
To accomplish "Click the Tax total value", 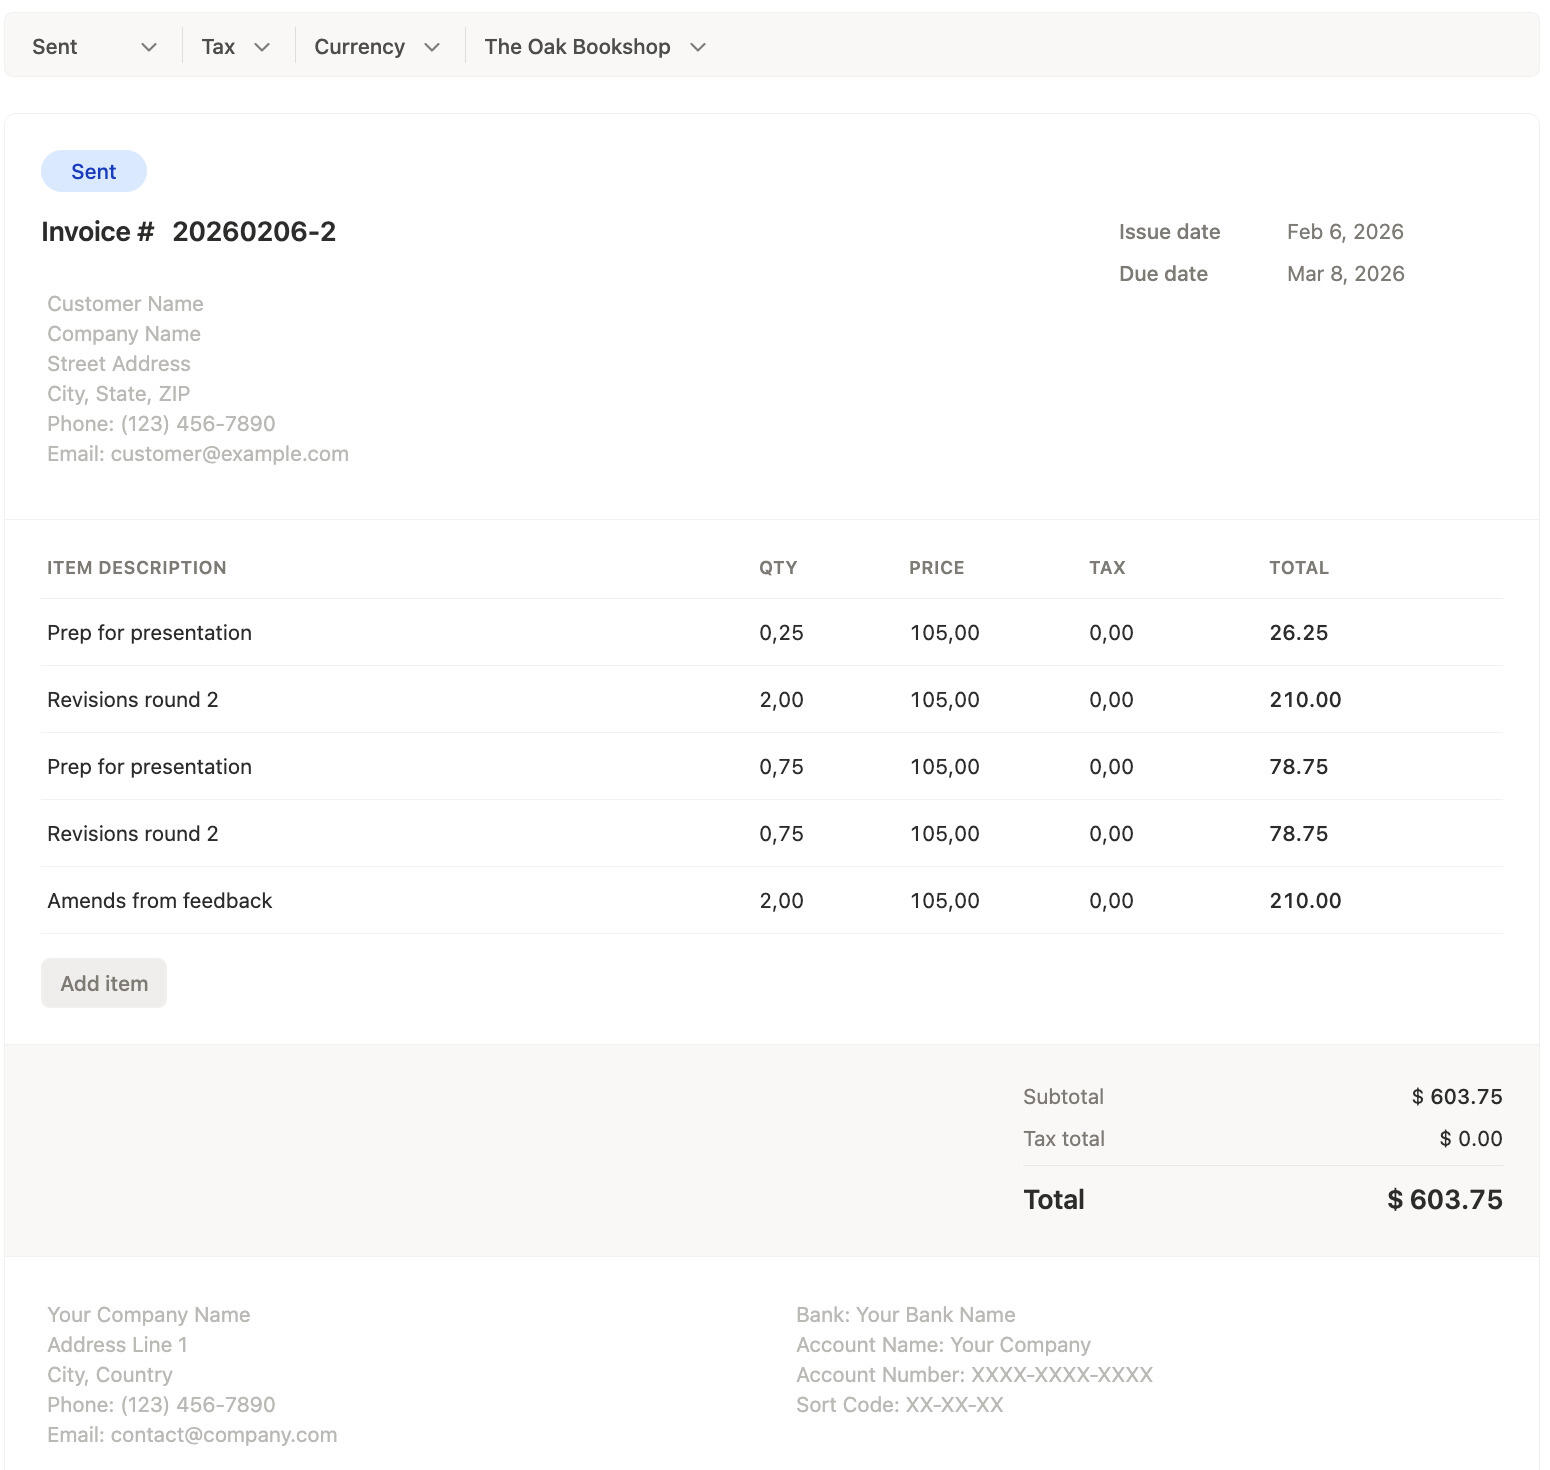I will 1470,1138.
